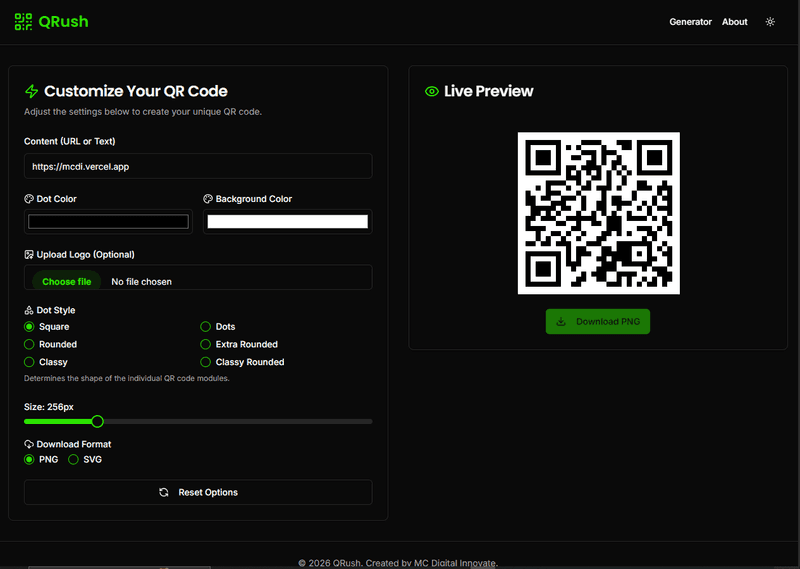
Task: Pick the Rounded dot style
Action: click(x=30, y=344)
